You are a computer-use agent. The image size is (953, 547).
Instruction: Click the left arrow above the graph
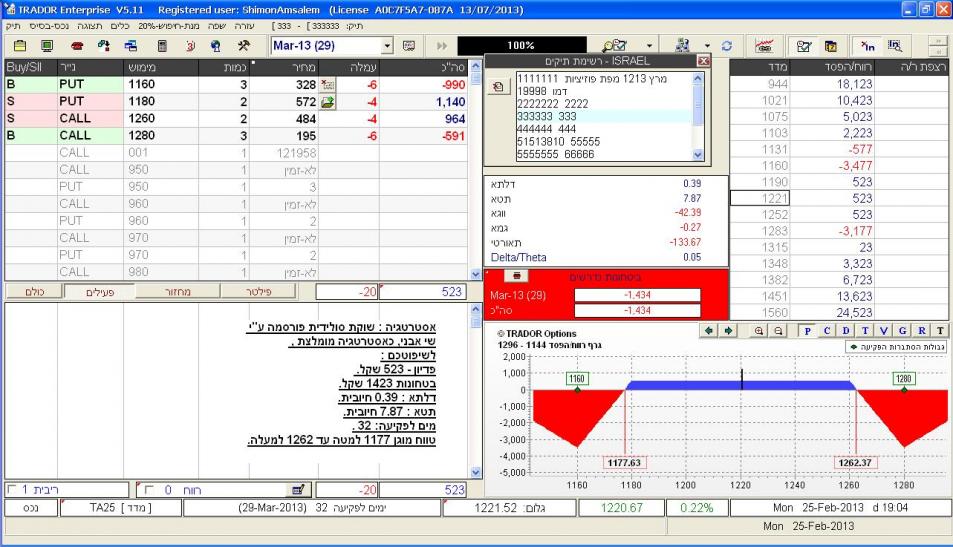709,331
